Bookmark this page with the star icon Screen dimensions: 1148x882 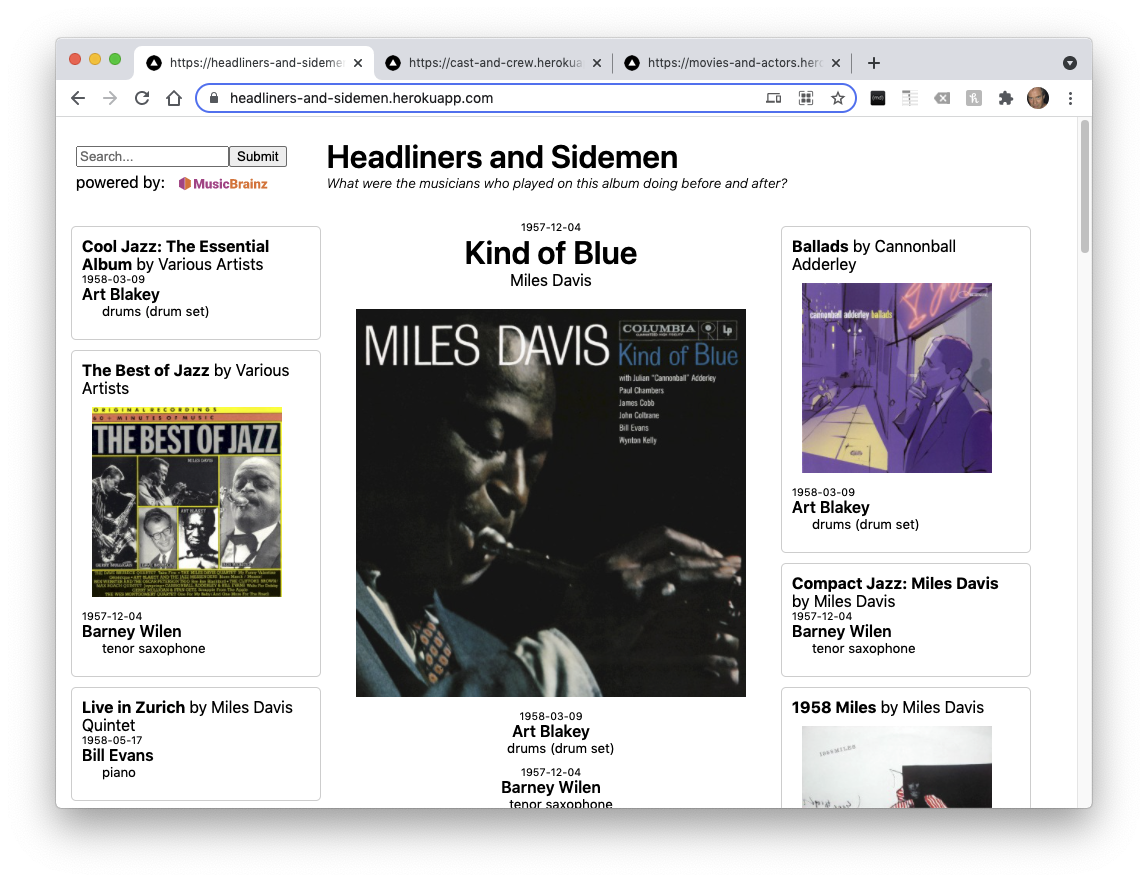click(838, 98)
